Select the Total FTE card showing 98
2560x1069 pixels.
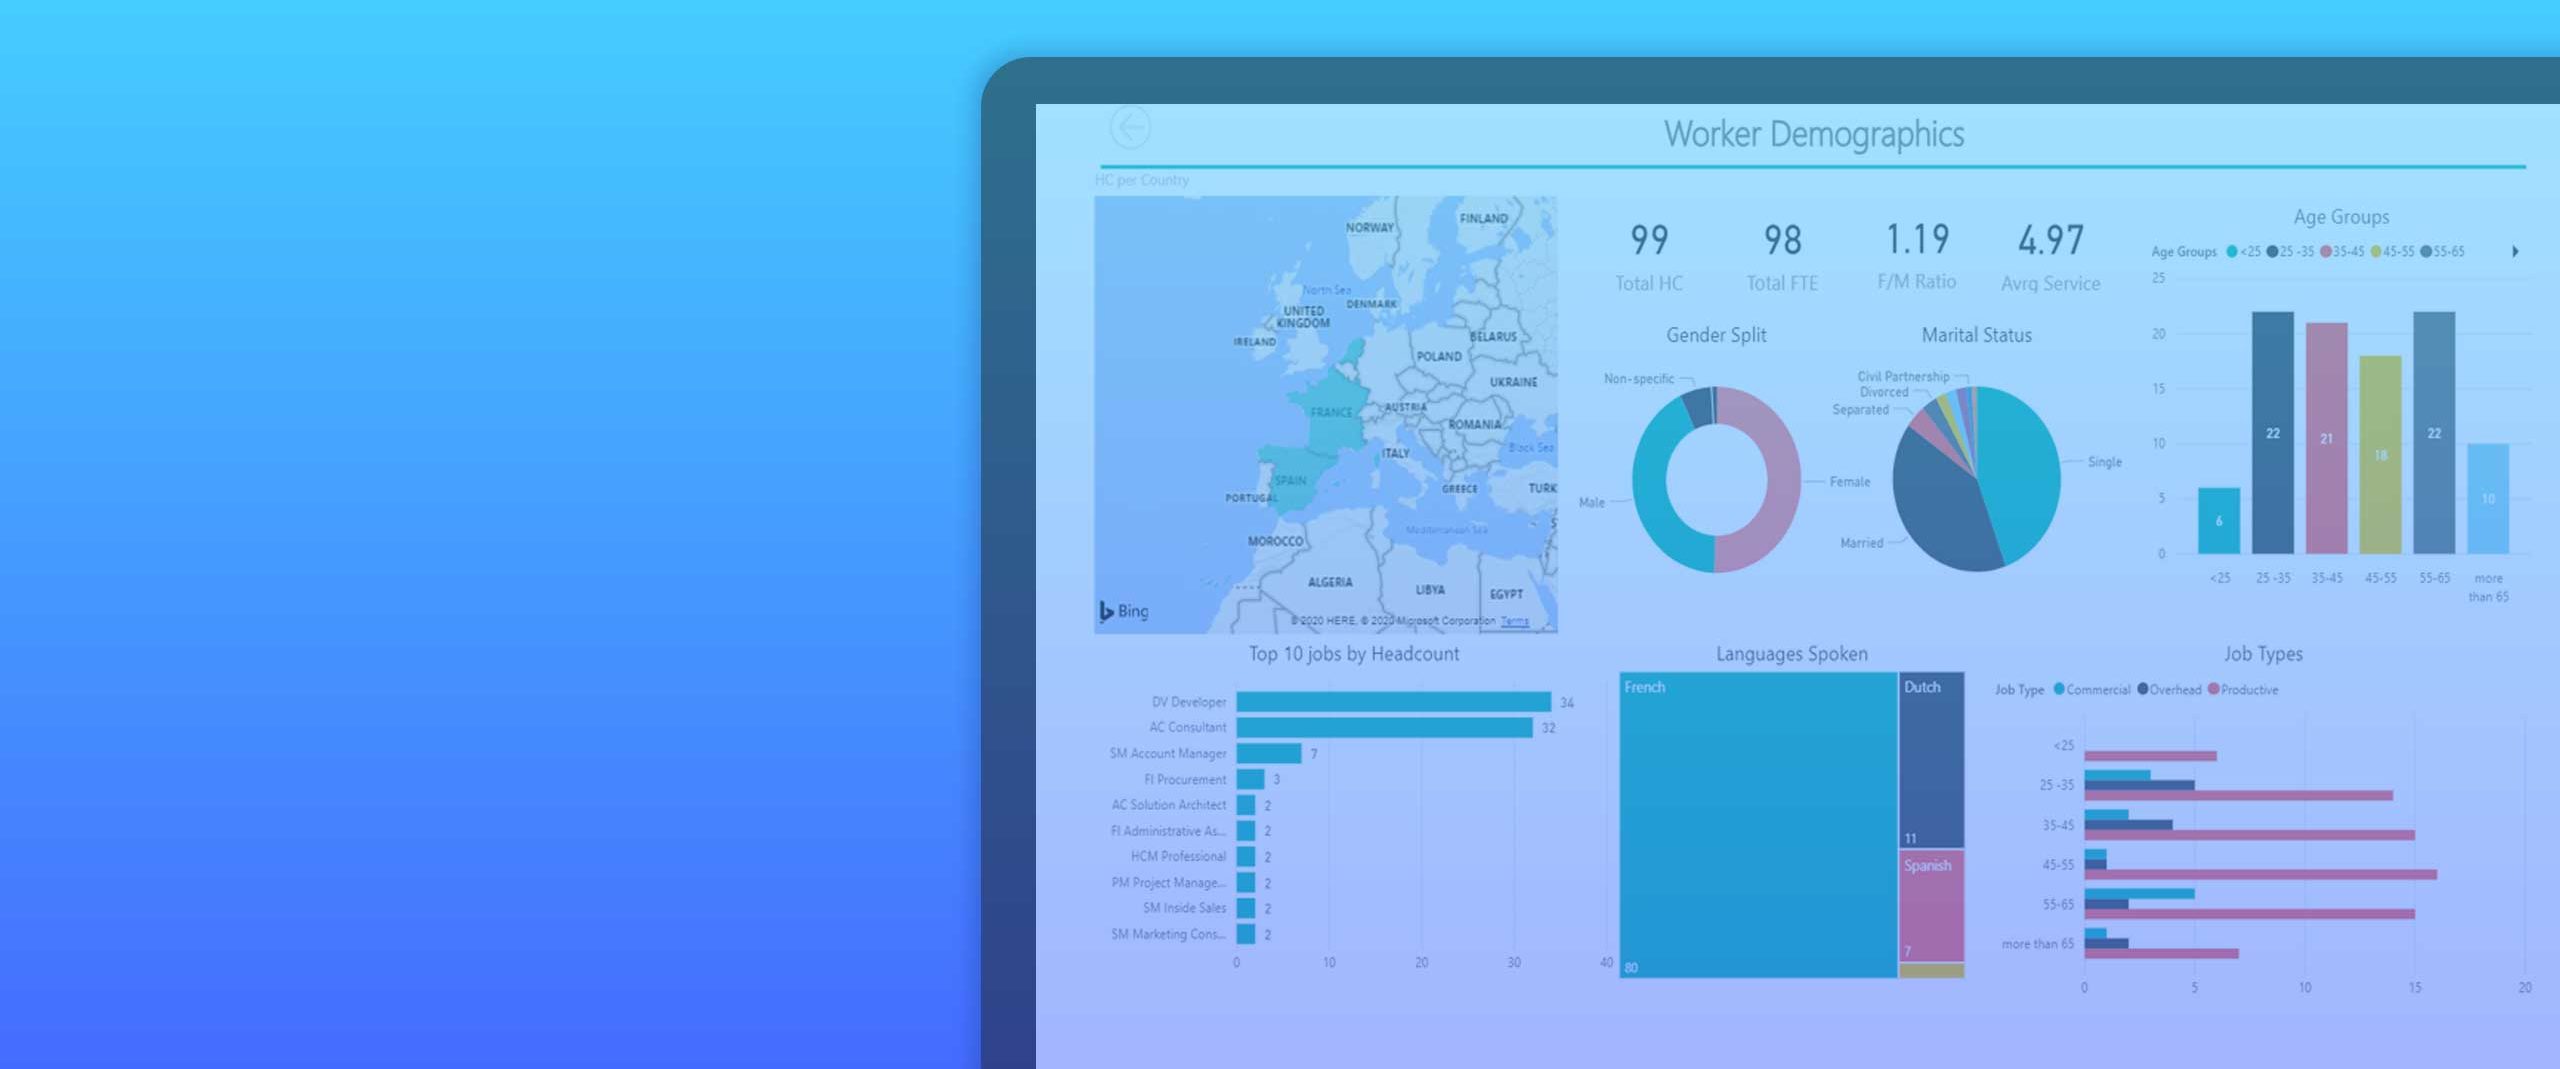1782,257
